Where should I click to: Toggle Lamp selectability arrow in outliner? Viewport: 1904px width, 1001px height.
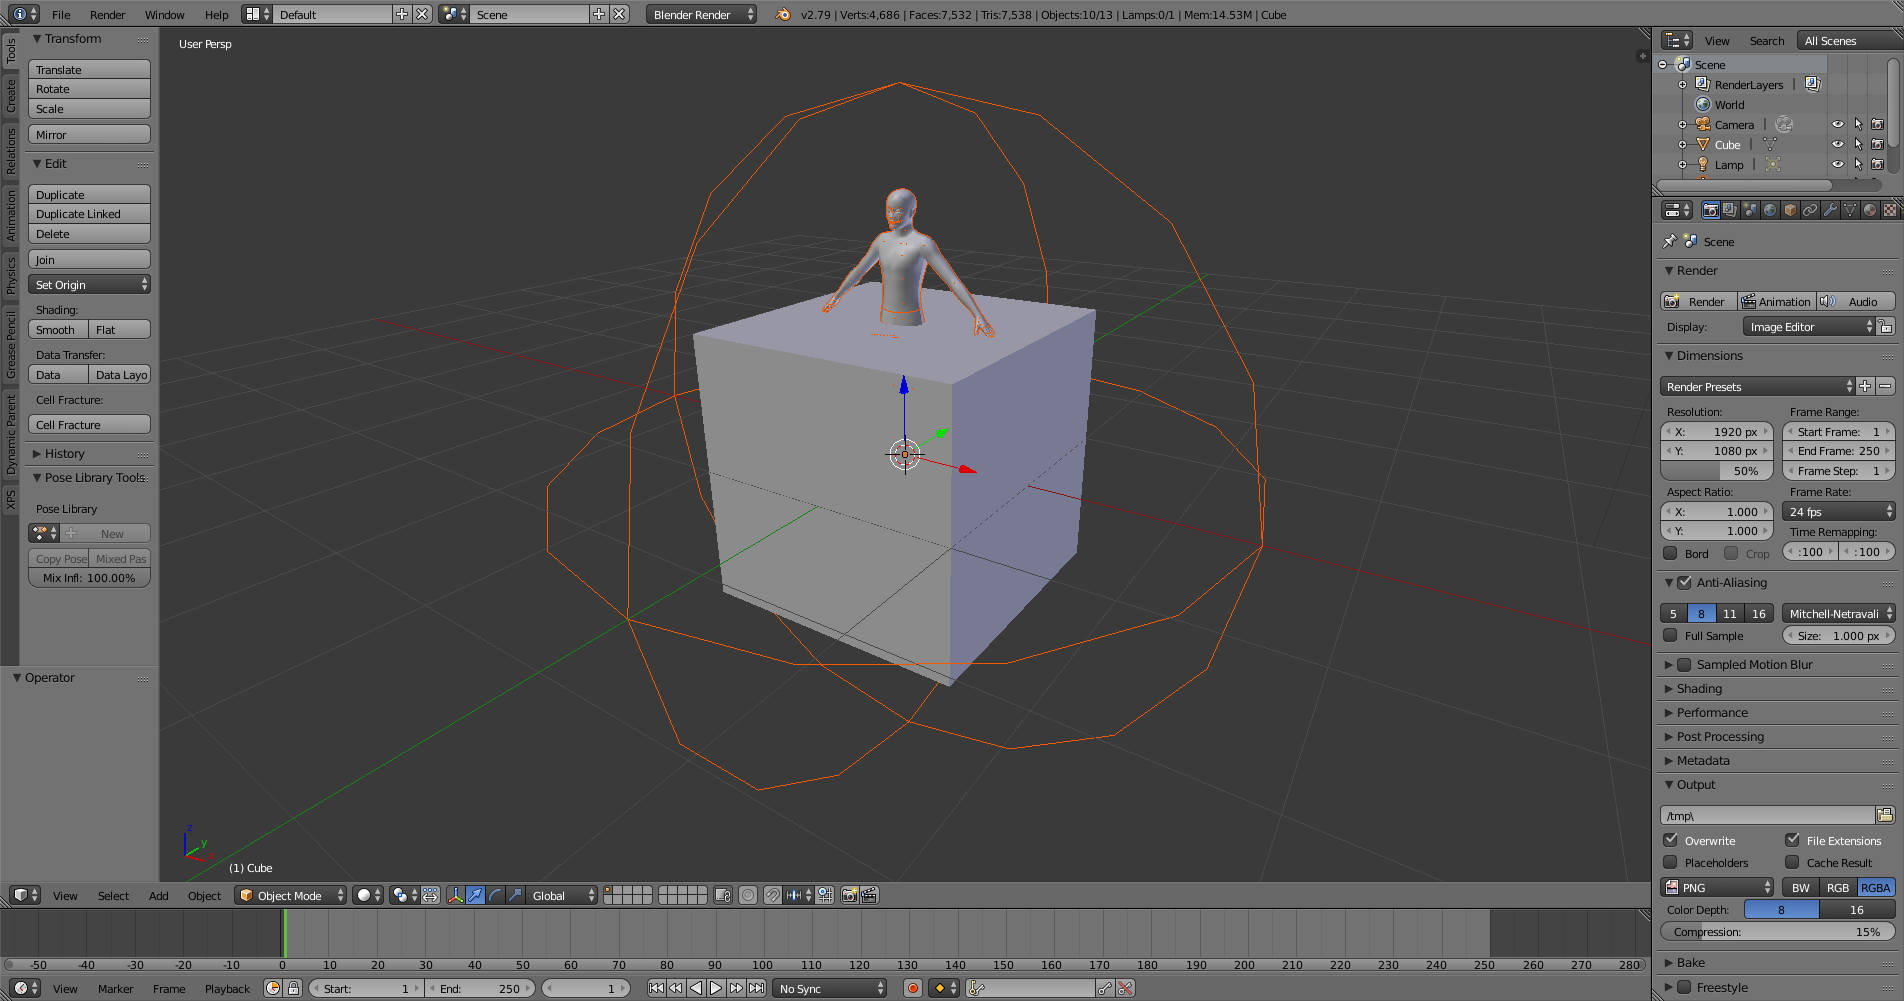[x=1858, y=164]
